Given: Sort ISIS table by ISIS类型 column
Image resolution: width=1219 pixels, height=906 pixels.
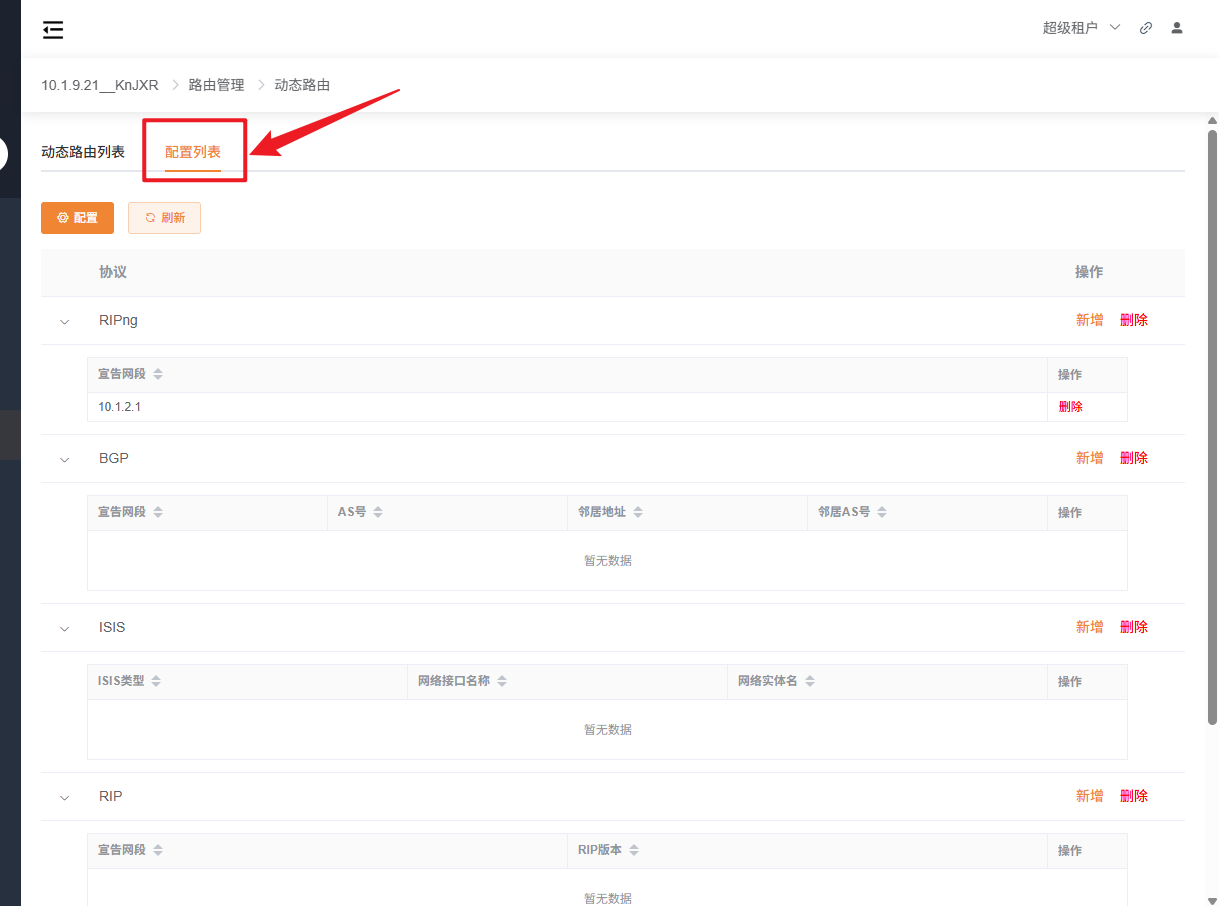Looking at the screenshot, I should point(156,681).
